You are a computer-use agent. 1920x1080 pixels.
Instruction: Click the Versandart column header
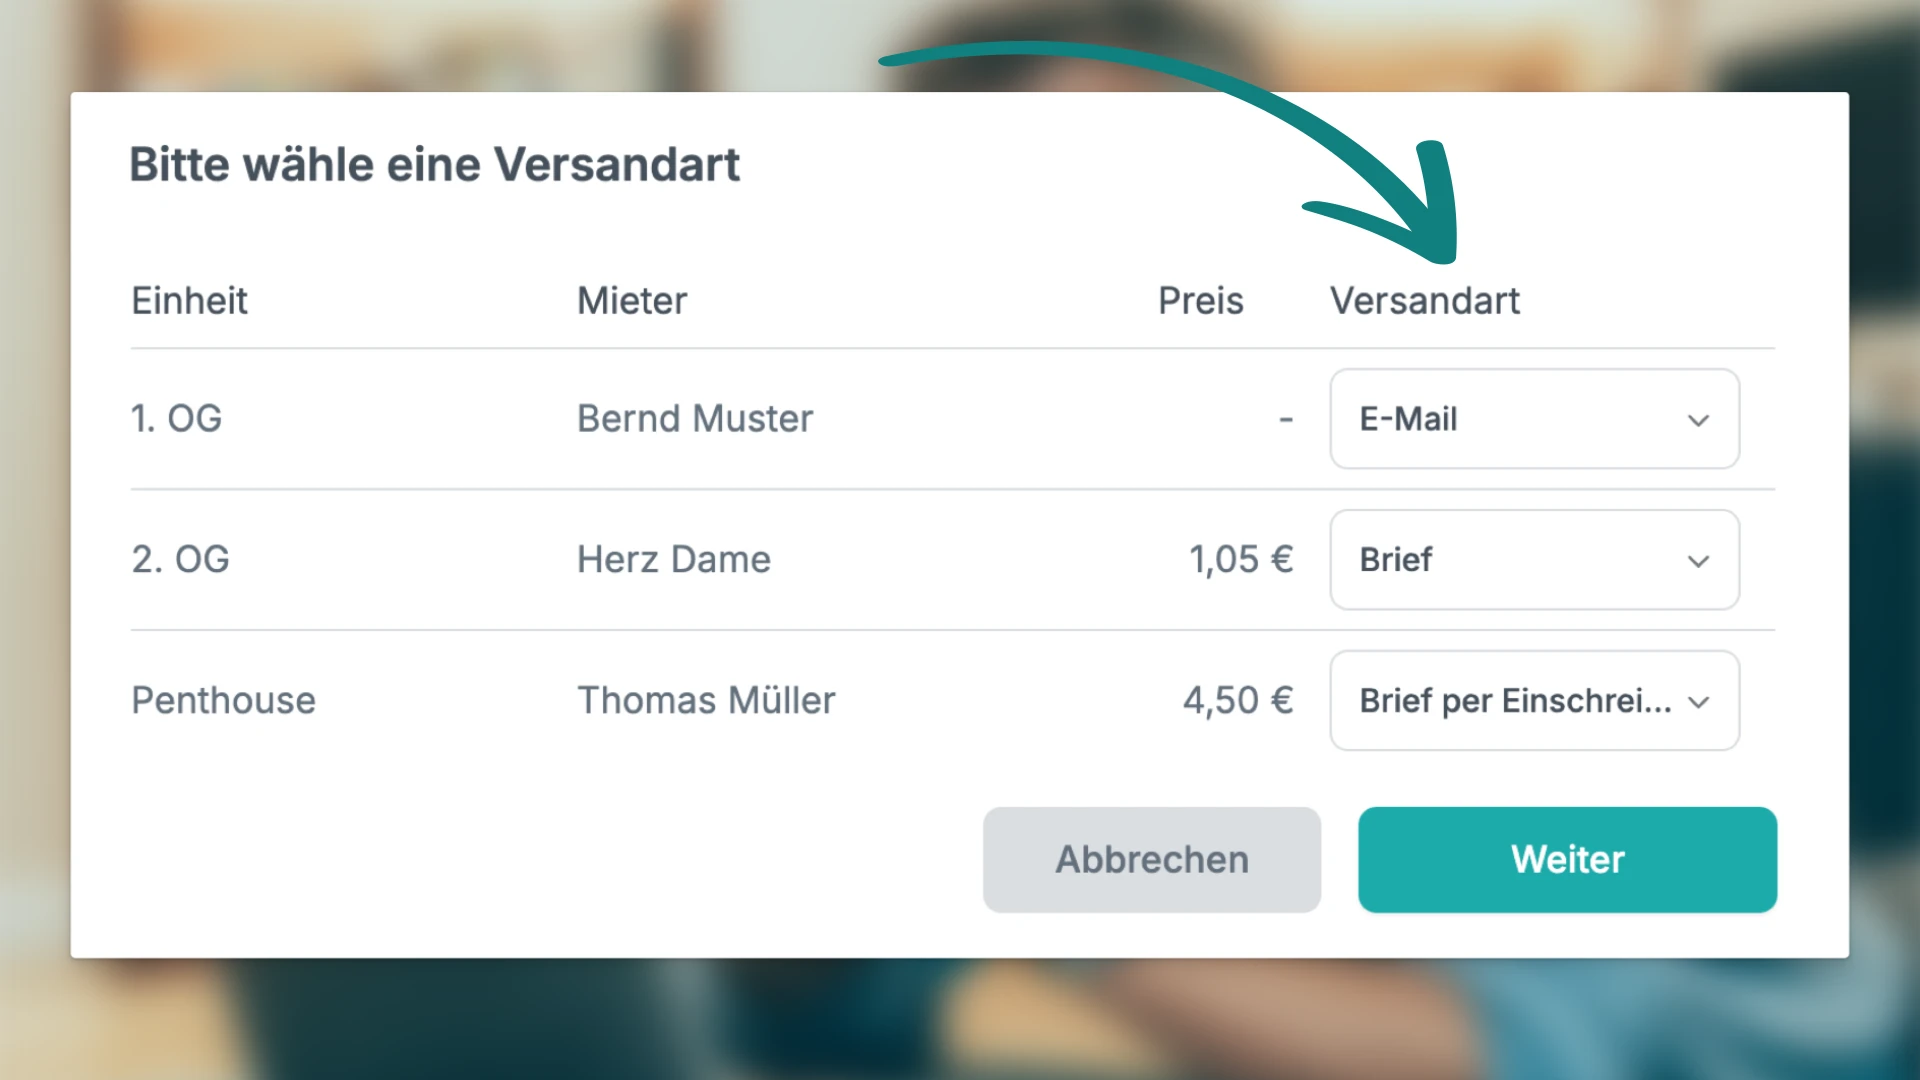[x=1424, y=301]
